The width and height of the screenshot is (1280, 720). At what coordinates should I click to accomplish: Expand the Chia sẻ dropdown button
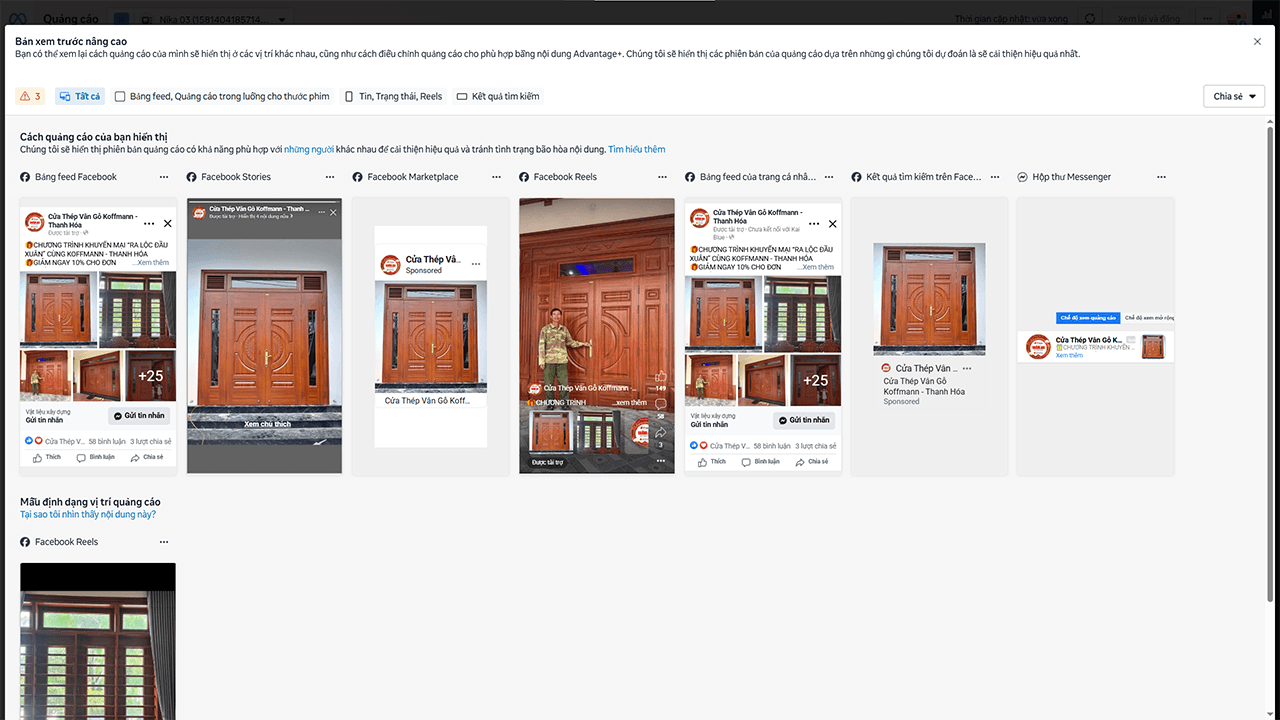[x=1234, y=96]
